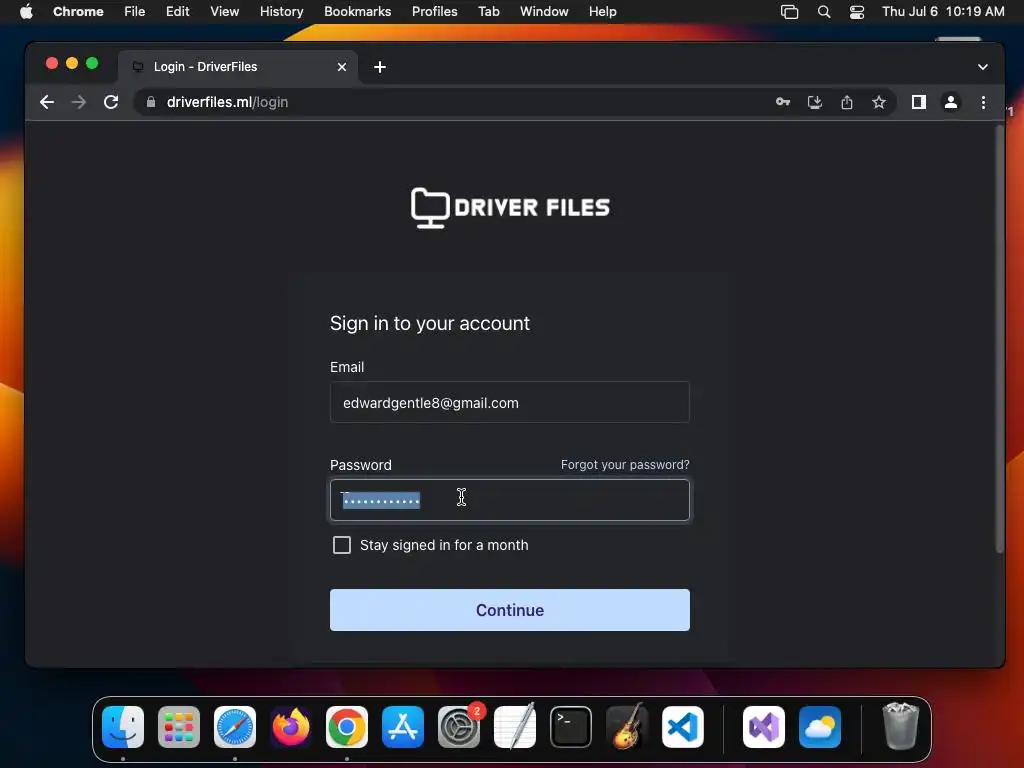This screenshot has height=768, width=1024.
Task: Click the date and time in menu bar
Action: (x=943, y=11)
